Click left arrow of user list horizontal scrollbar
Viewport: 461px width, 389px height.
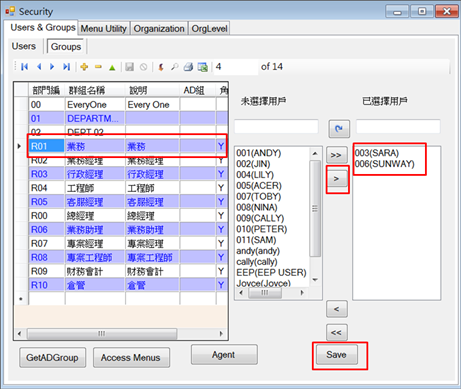click(x=241, y=293)
